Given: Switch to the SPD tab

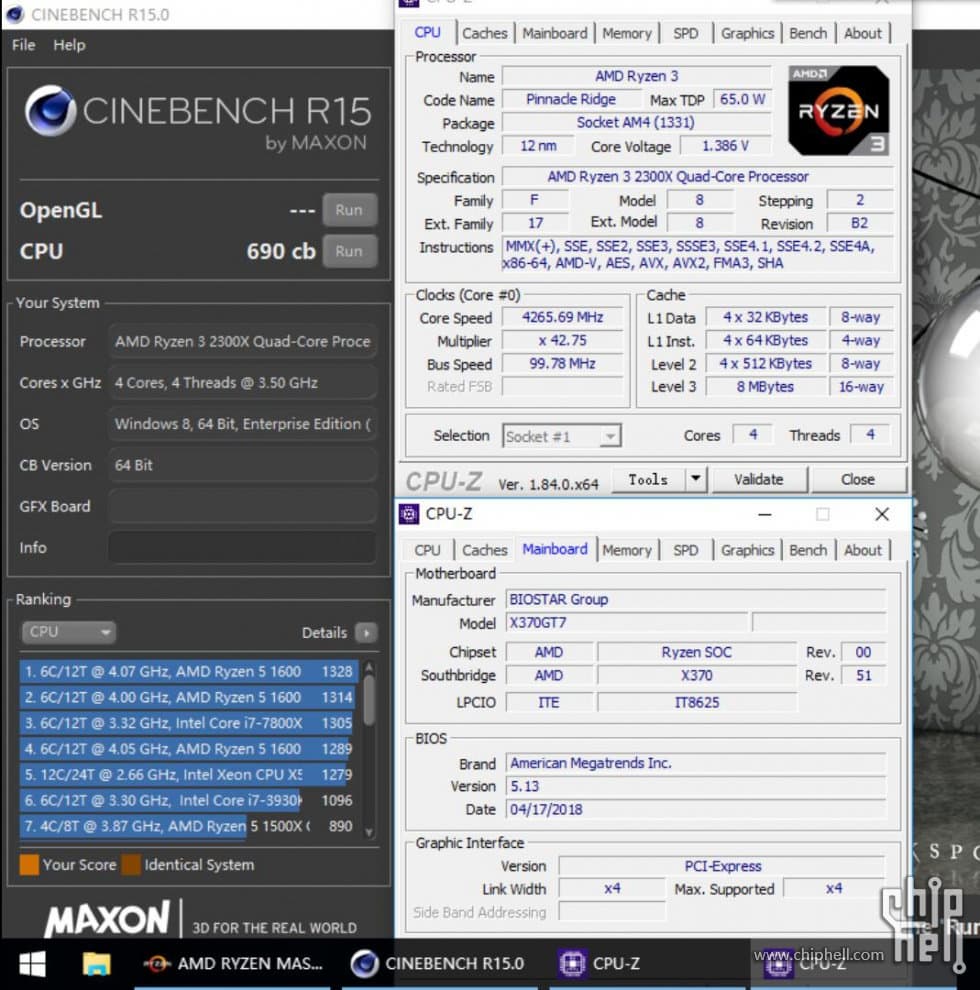Looking at the screenshot, I should pos(687,549).
